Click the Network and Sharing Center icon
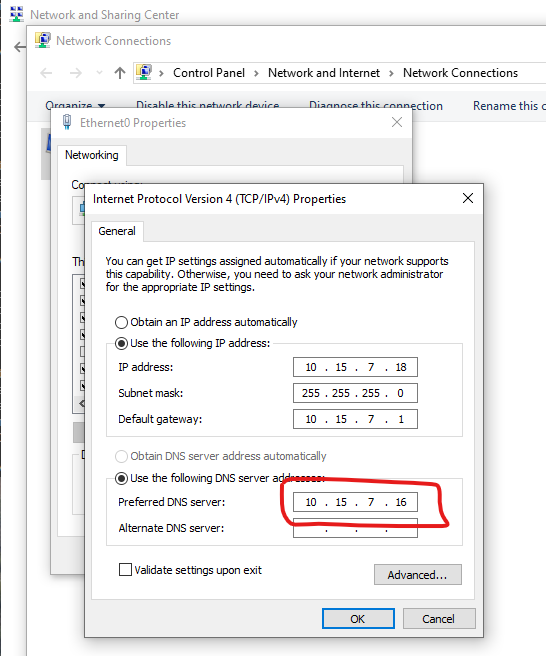 pyautogui.click(x=16, y=14)
